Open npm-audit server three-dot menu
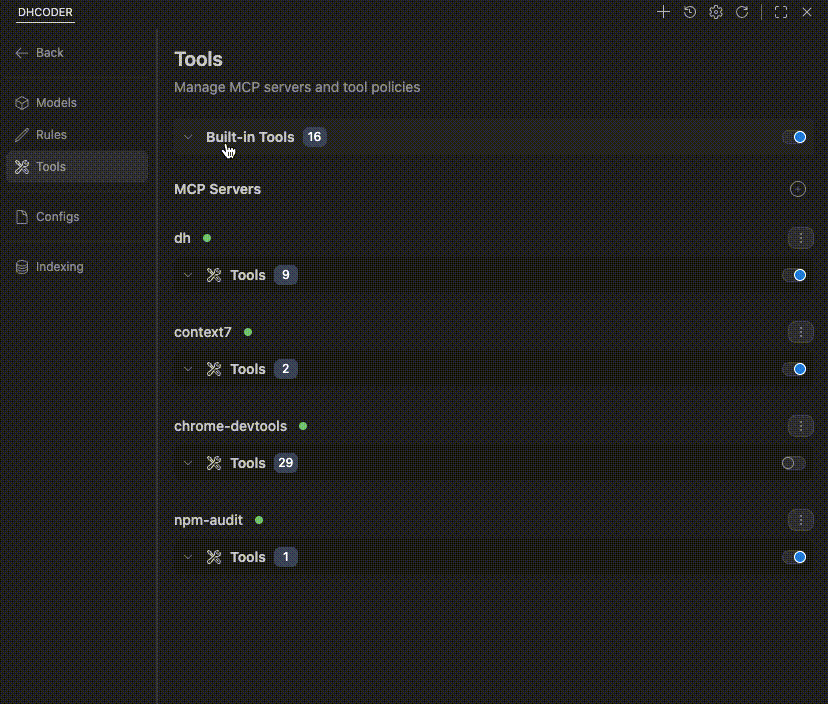The width and height of the screenshot is (828, 704). click(800, 520)
